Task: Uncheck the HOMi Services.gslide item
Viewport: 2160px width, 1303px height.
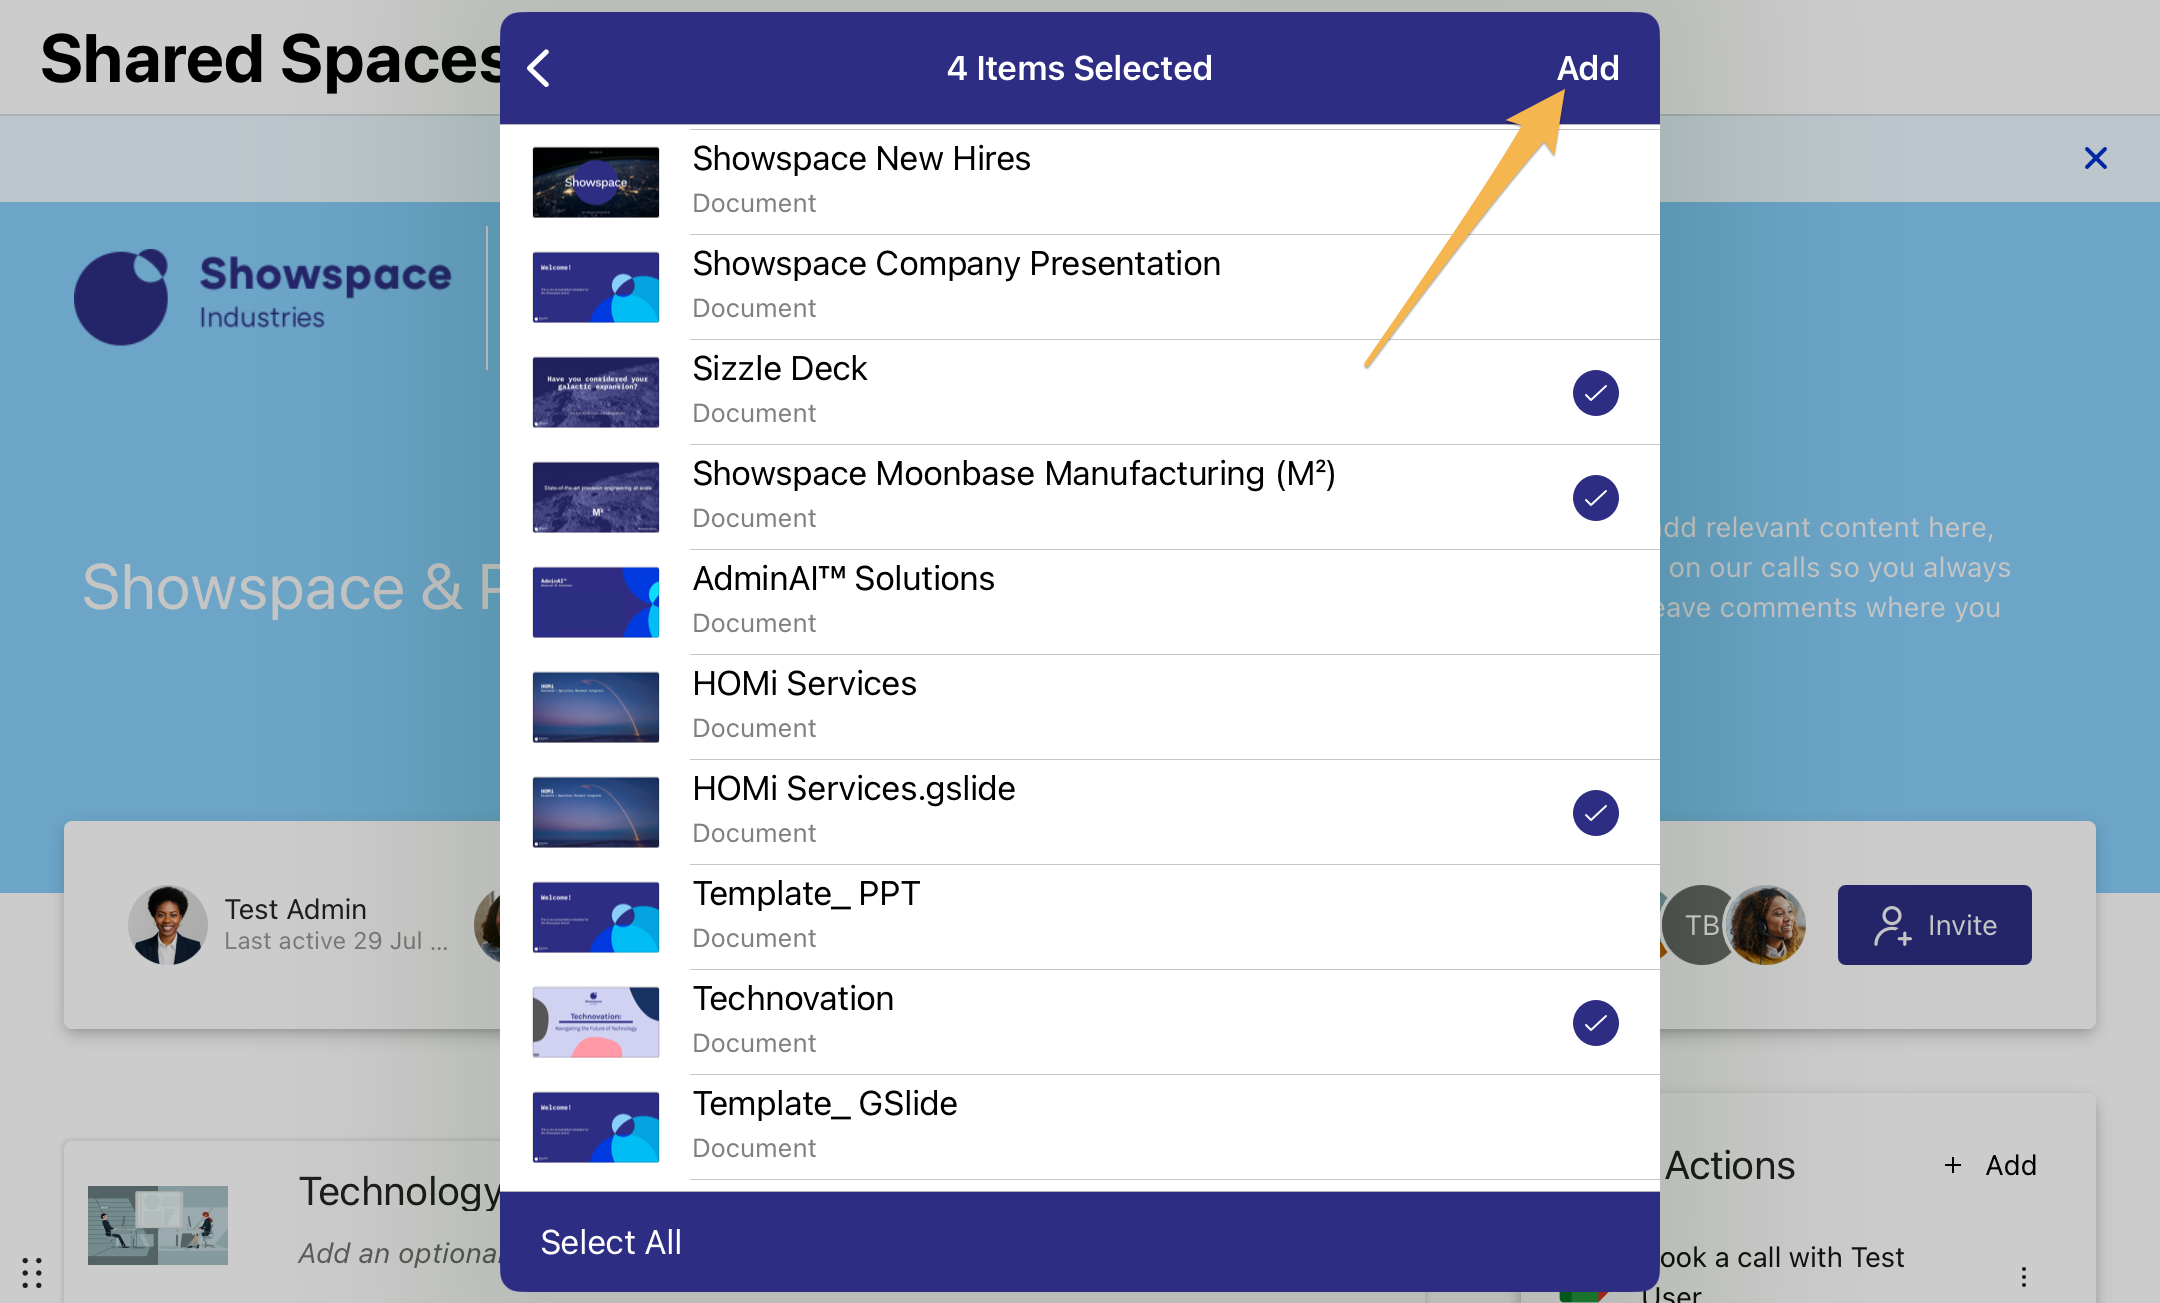Action: [x=1595, y=813]
